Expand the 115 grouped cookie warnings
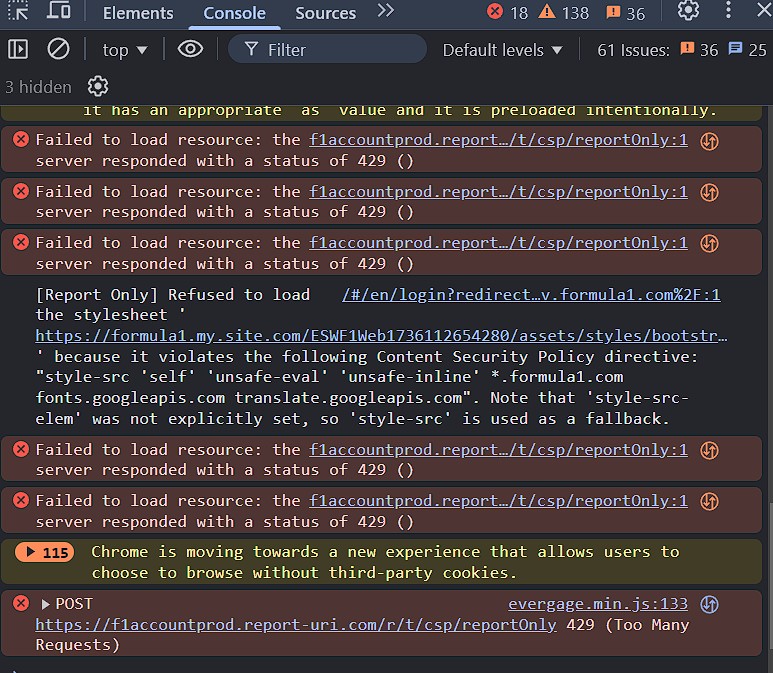773x673 pixels. [44, 552]
